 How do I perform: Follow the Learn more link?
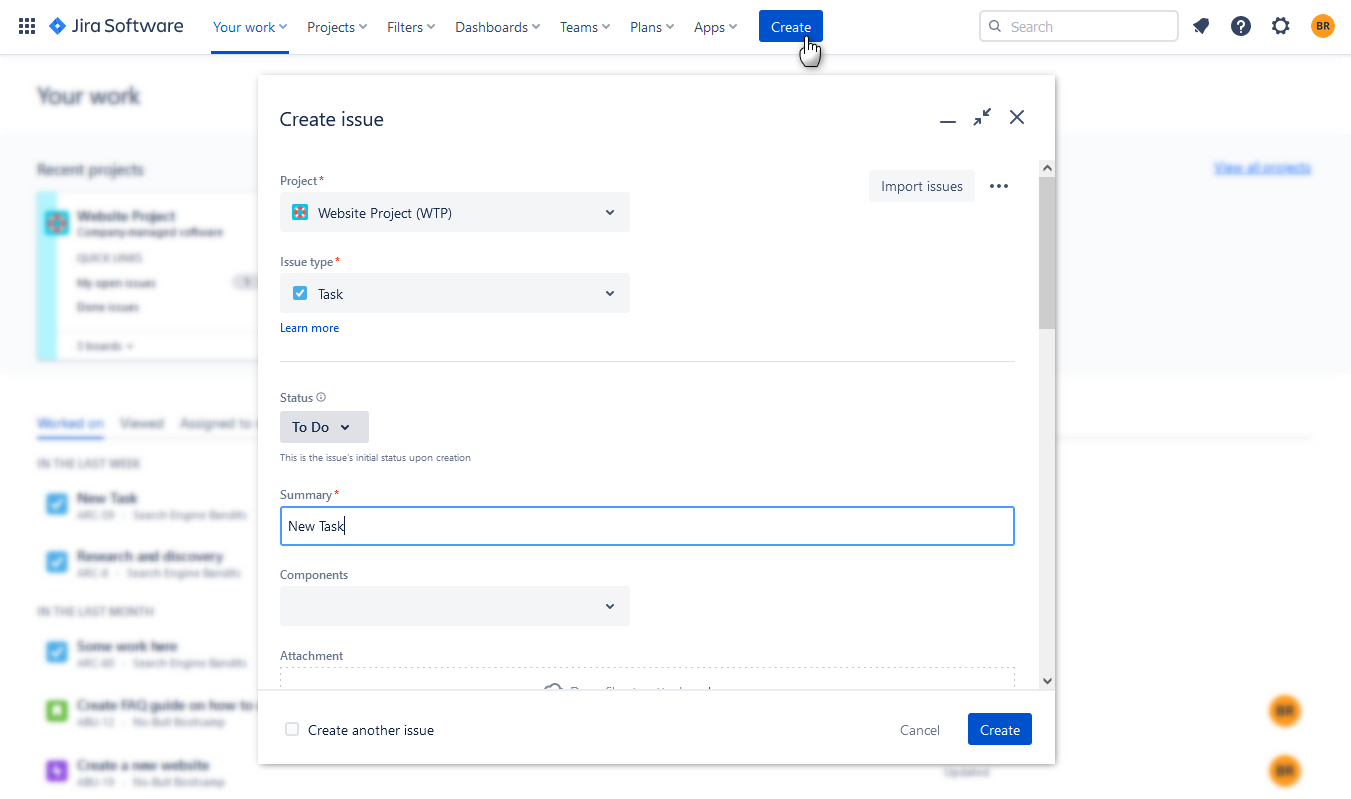pos(309,328)
